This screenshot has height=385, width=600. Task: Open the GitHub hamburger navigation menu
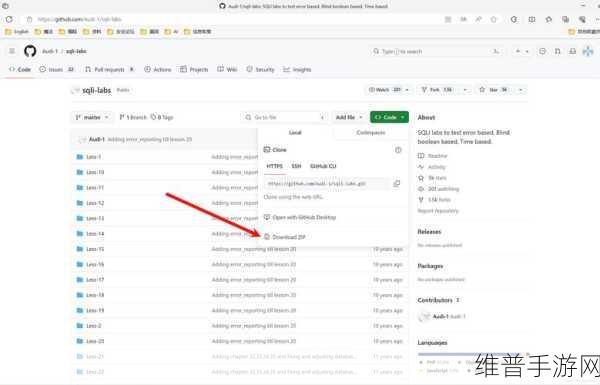coord(12,51)
